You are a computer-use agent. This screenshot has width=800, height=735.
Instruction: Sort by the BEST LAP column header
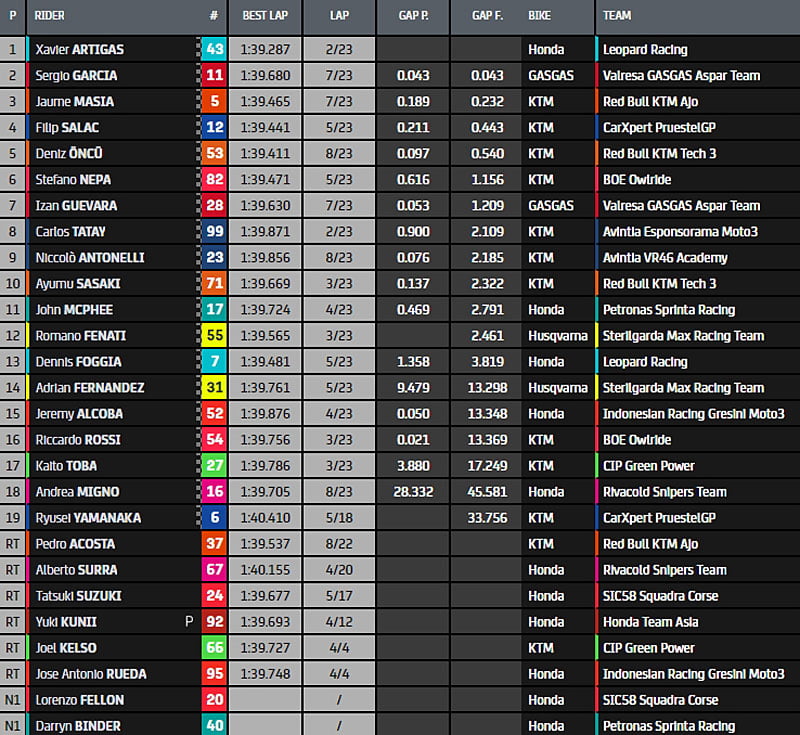265,16
